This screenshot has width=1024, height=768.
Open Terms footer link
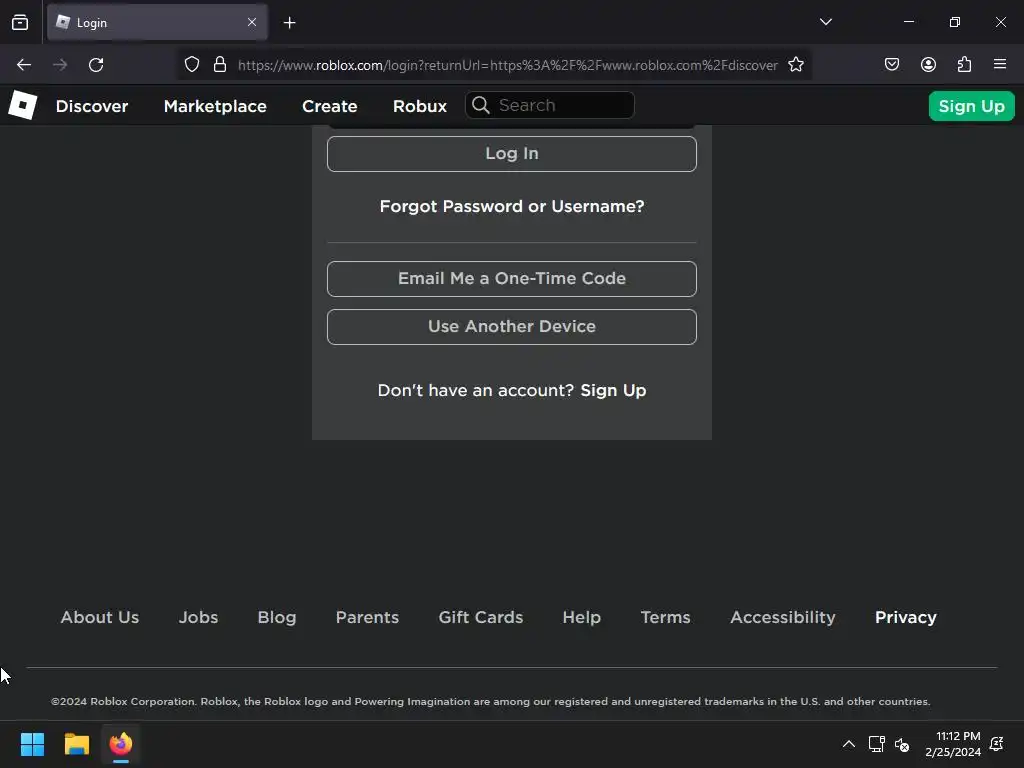(x=665, y=617)
